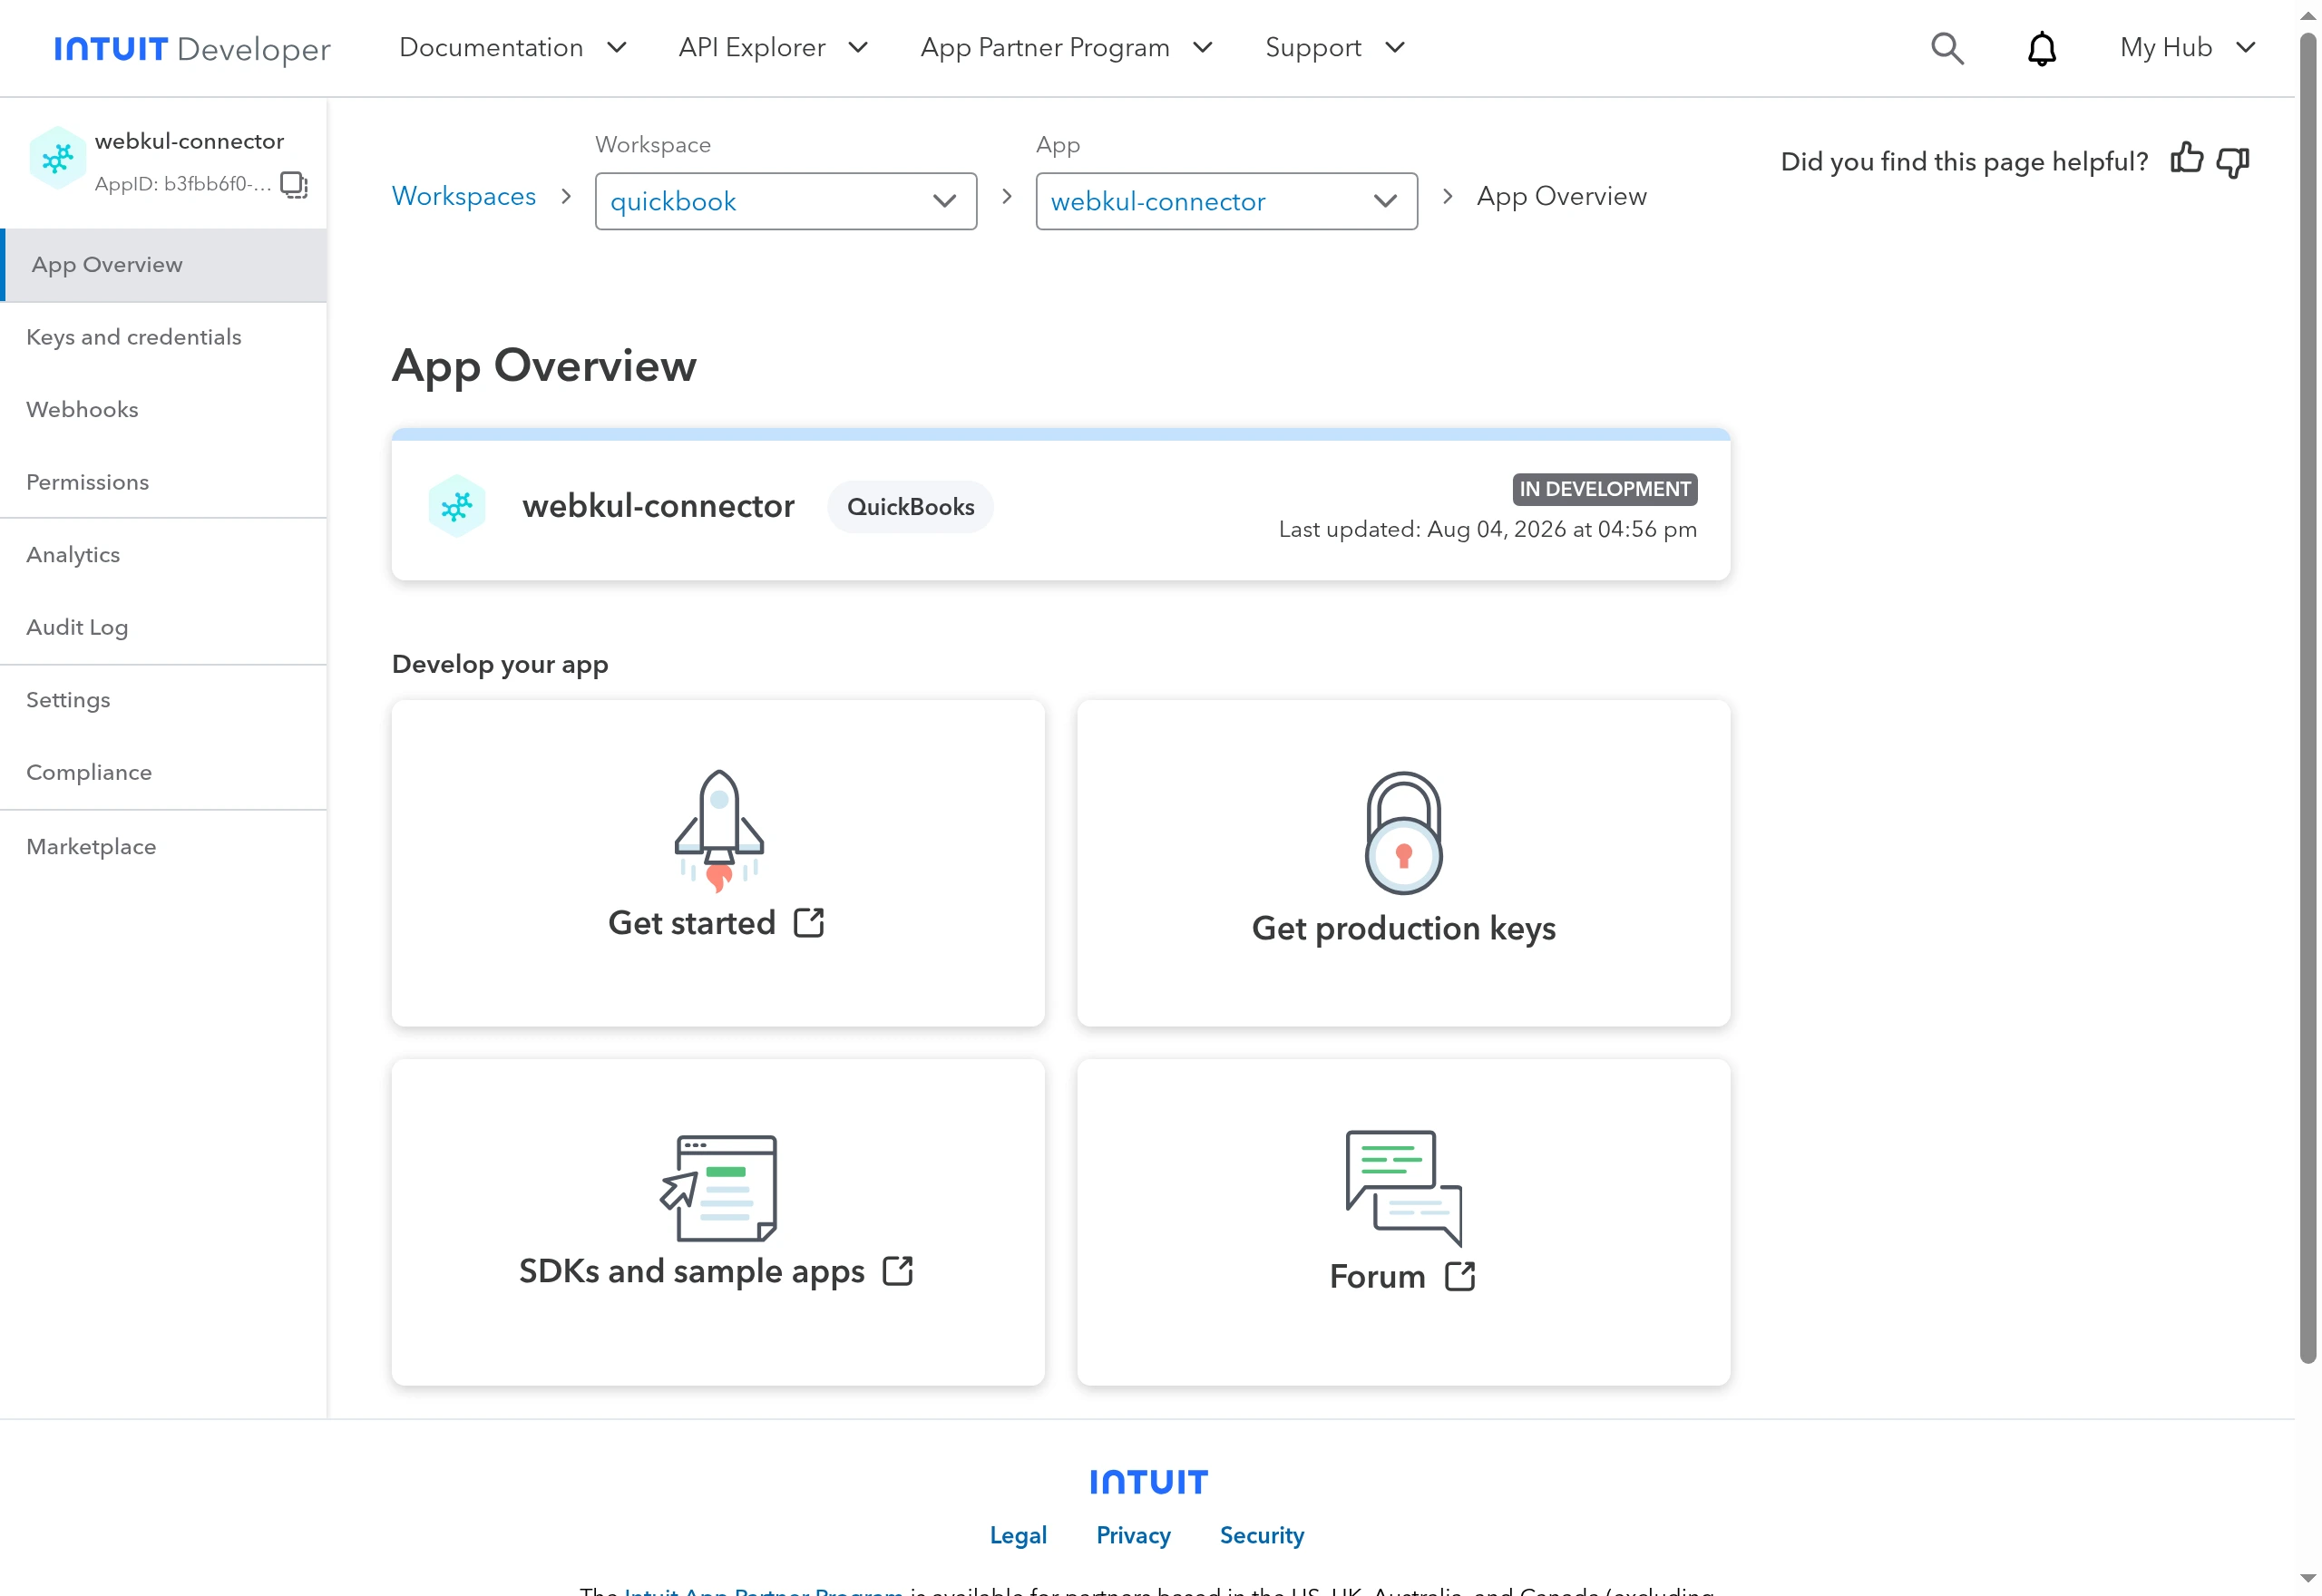Open the My Hub dropdown
The width and height of the screenshot is (2322, 1596).
coord(2187,47)
